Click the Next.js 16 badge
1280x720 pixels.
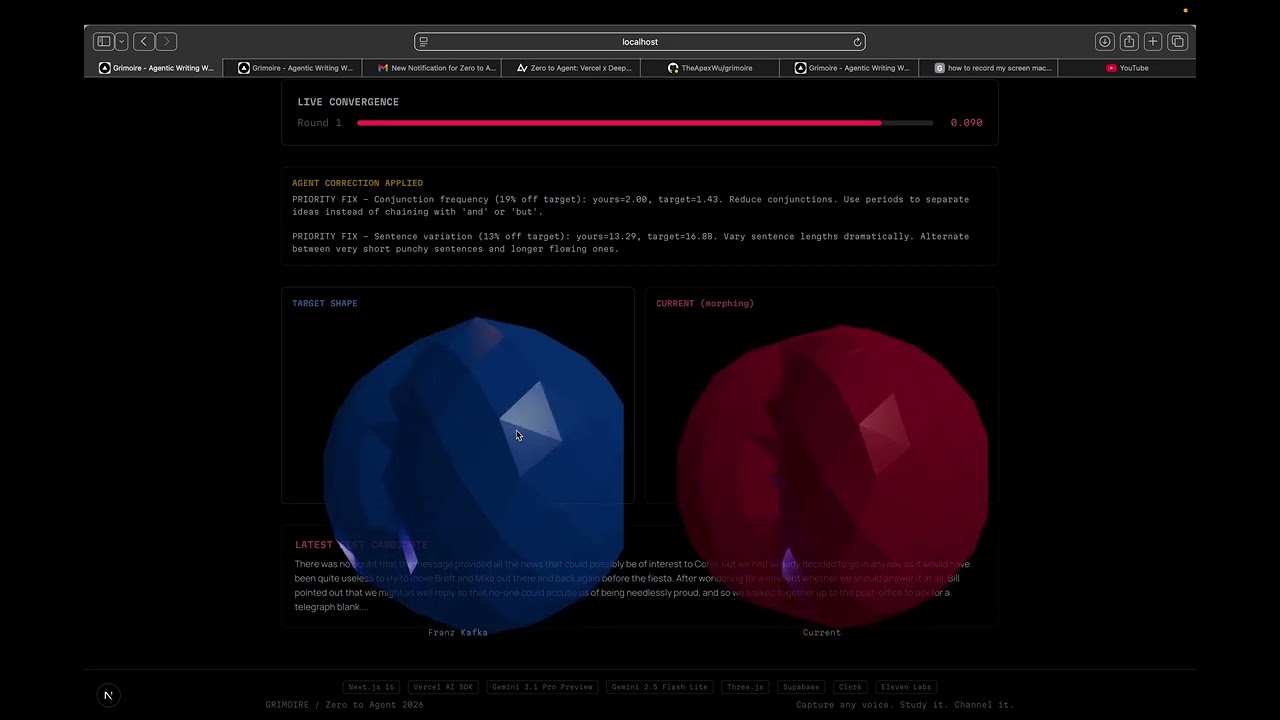(371, 687)
